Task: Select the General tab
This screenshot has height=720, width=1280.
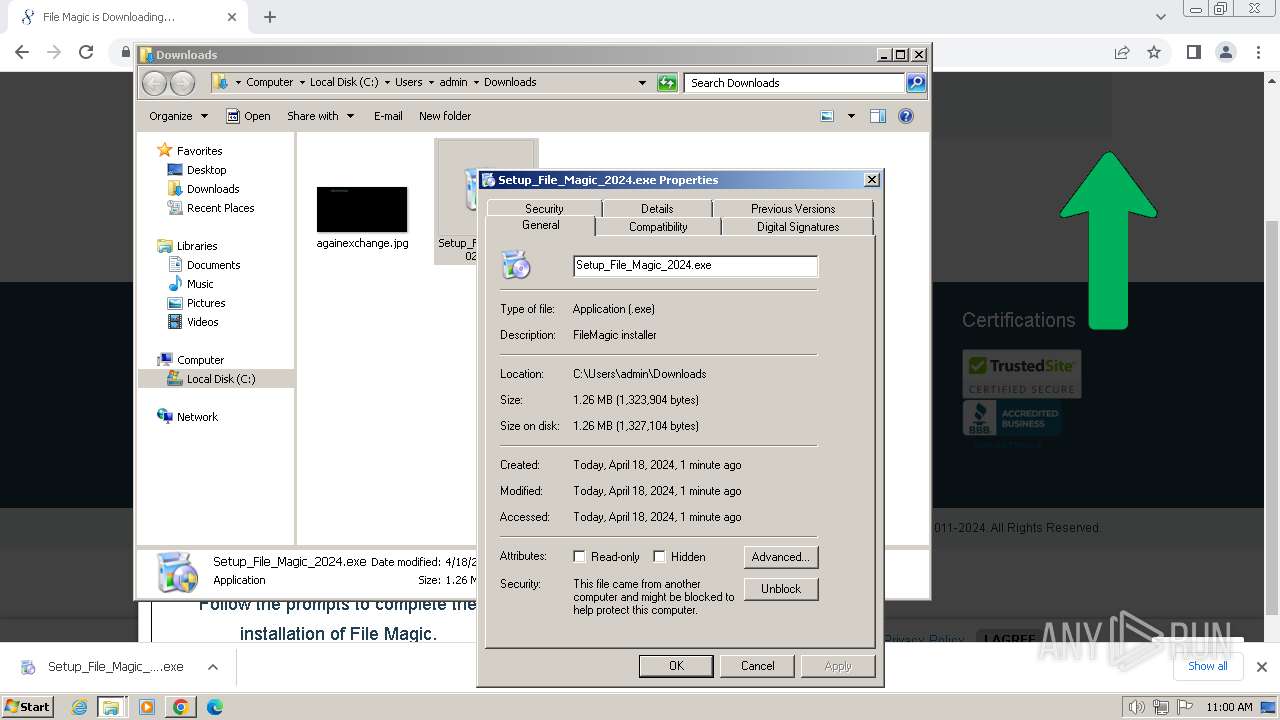Action: (x=541, y=226)
